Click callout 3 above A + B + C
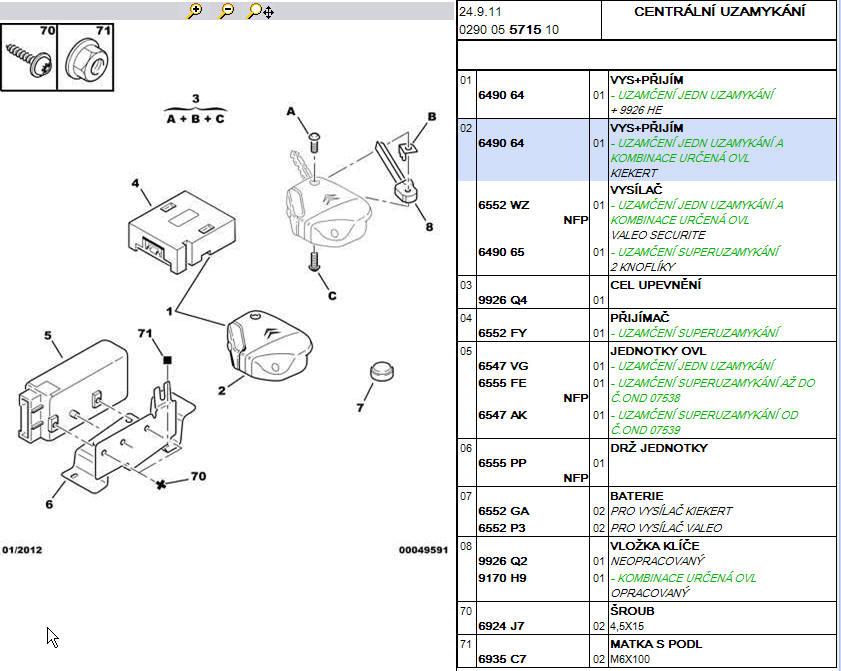Viewport: 841px width, 671px height. 196,99
